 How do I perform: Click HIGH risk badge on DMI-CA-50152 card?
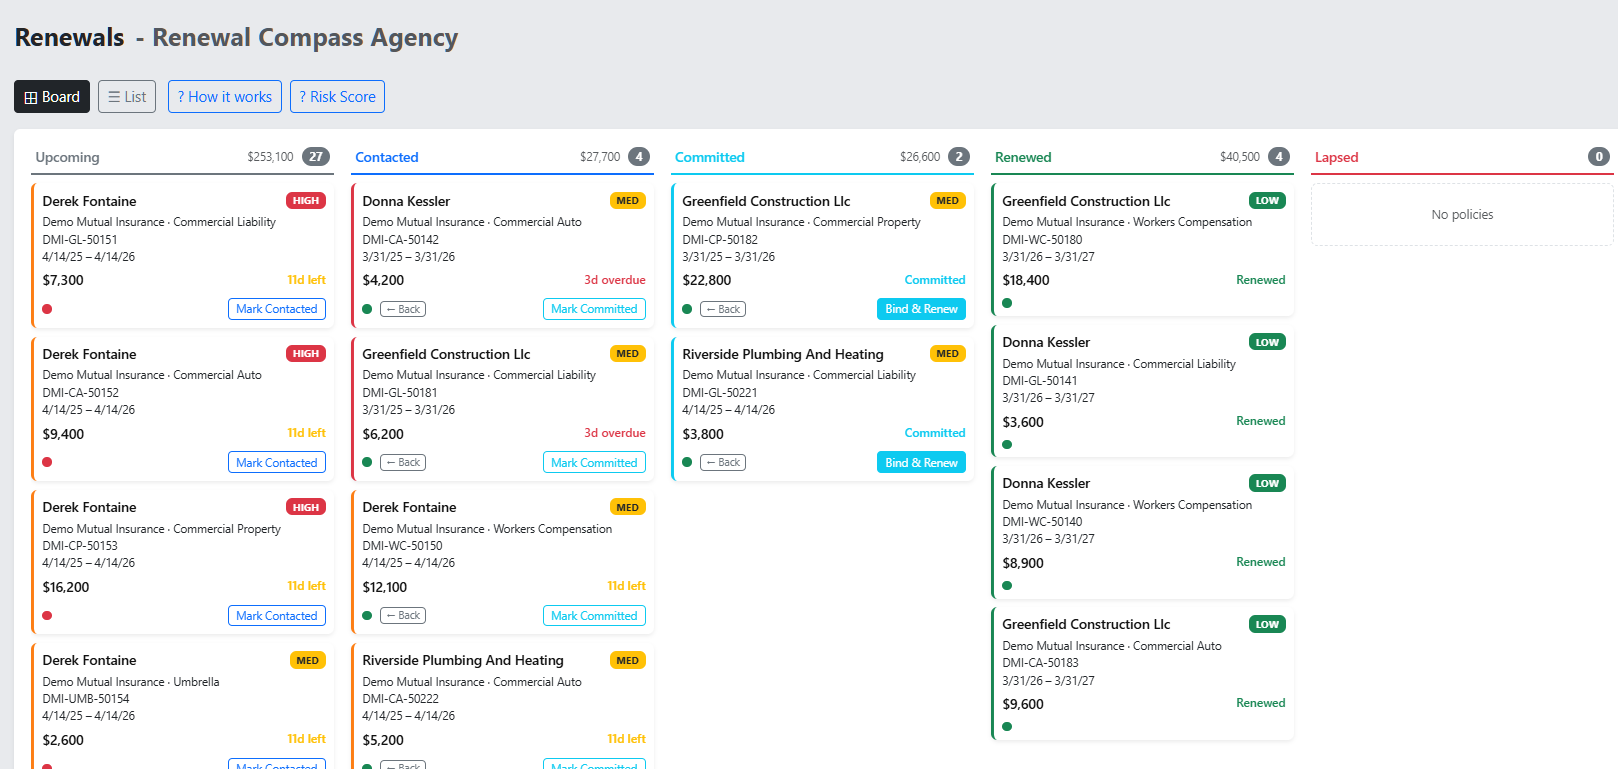pyautogui.click(x=306, y=354)
